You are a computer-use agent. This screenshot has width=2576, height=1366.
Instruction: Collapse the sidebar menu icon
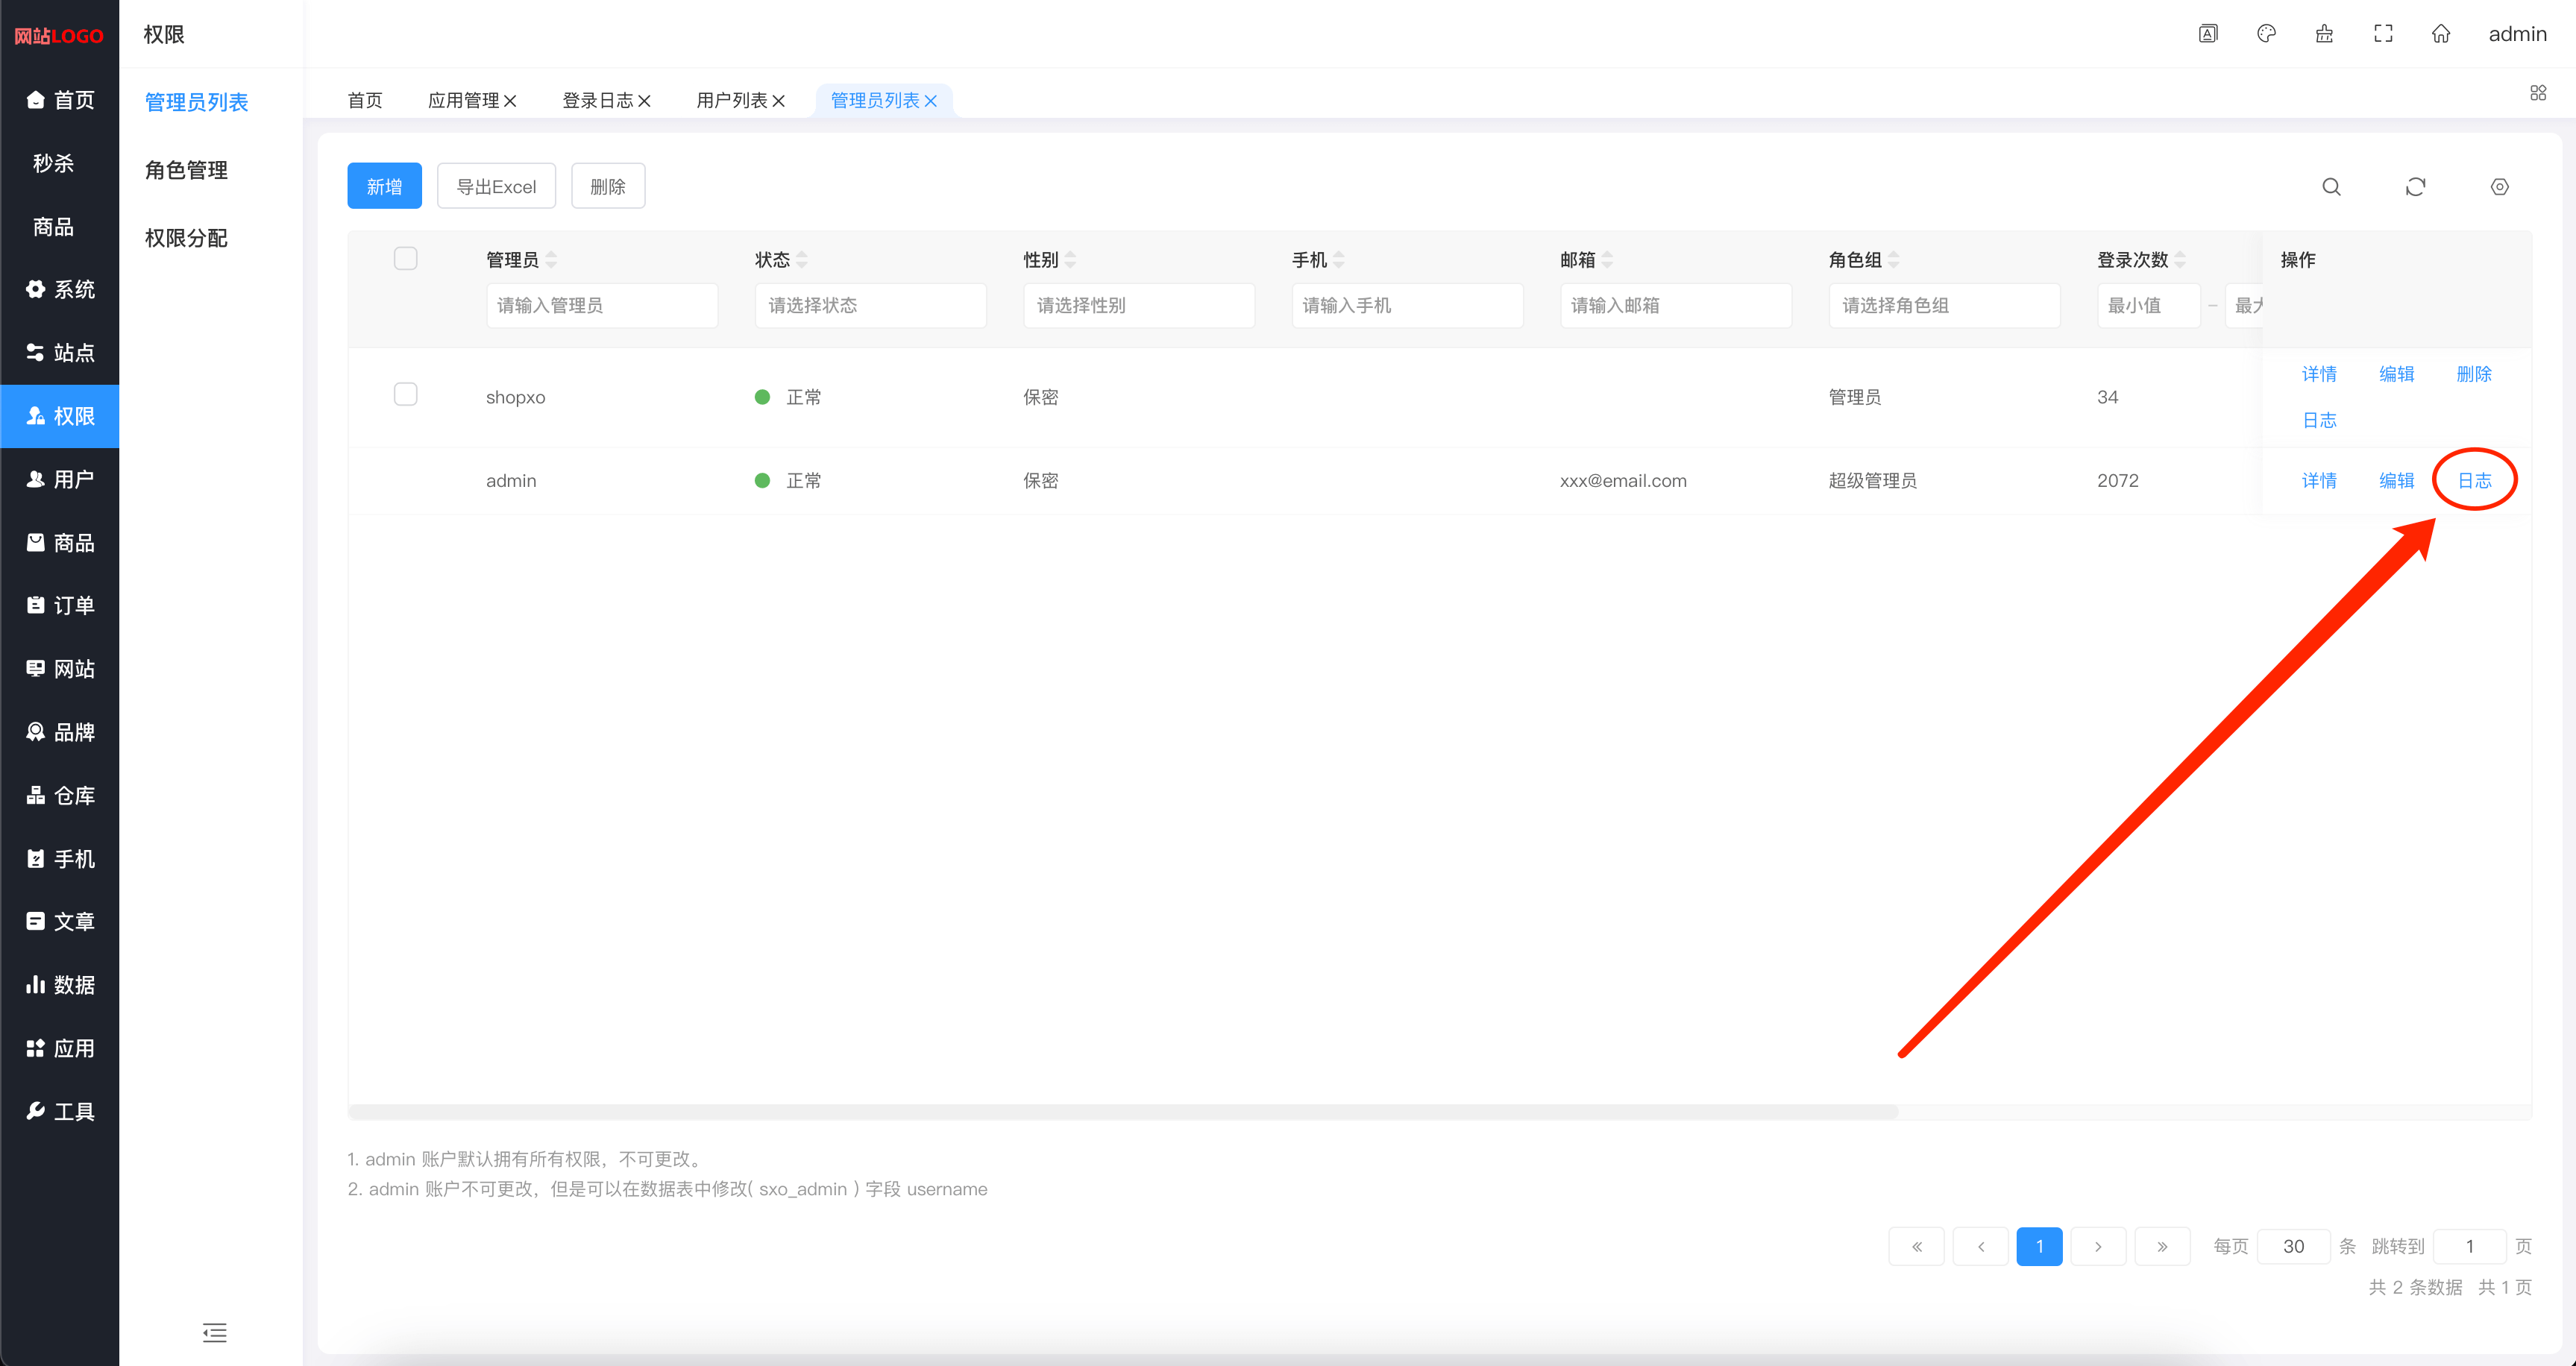(x=214, y=1332)
